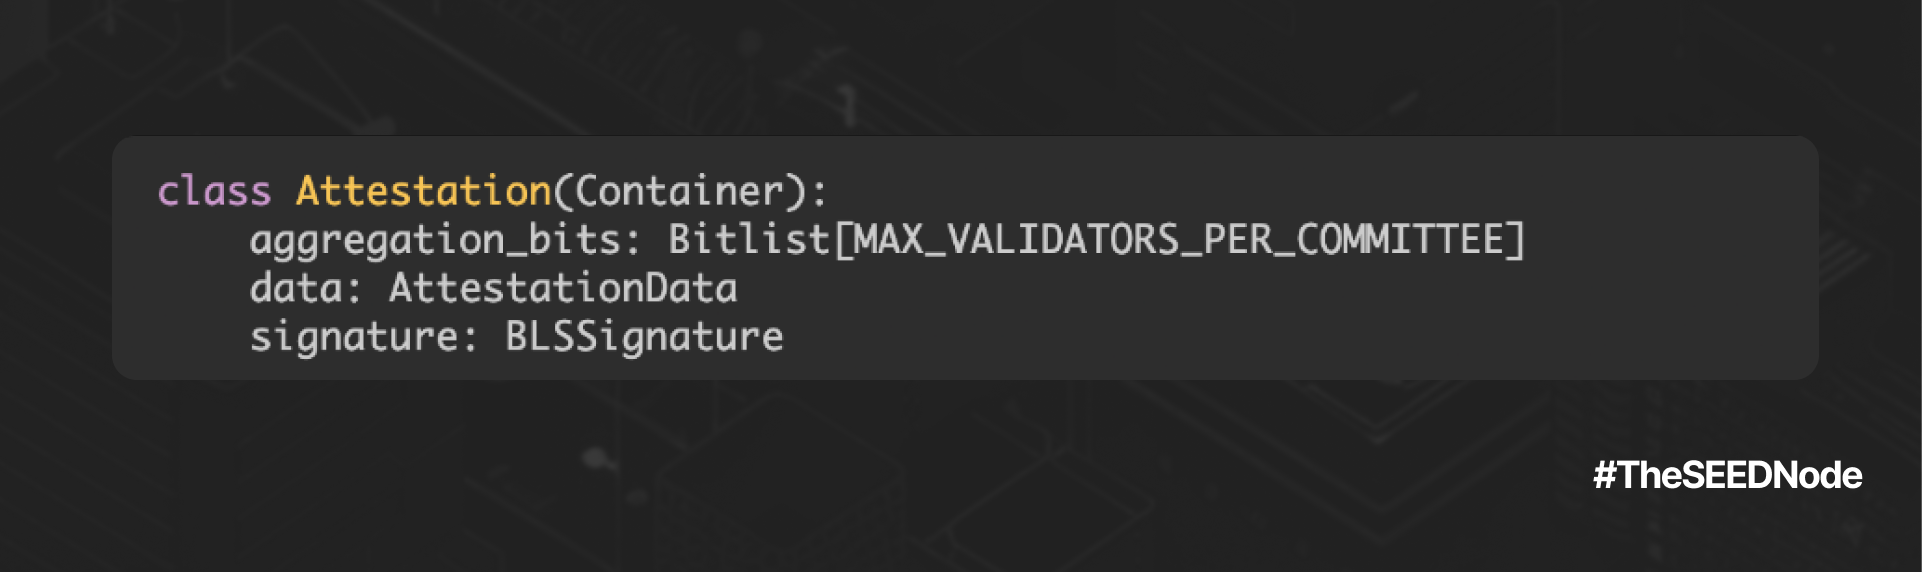Click the "aggregation_bits" field name

pos(434,240)
